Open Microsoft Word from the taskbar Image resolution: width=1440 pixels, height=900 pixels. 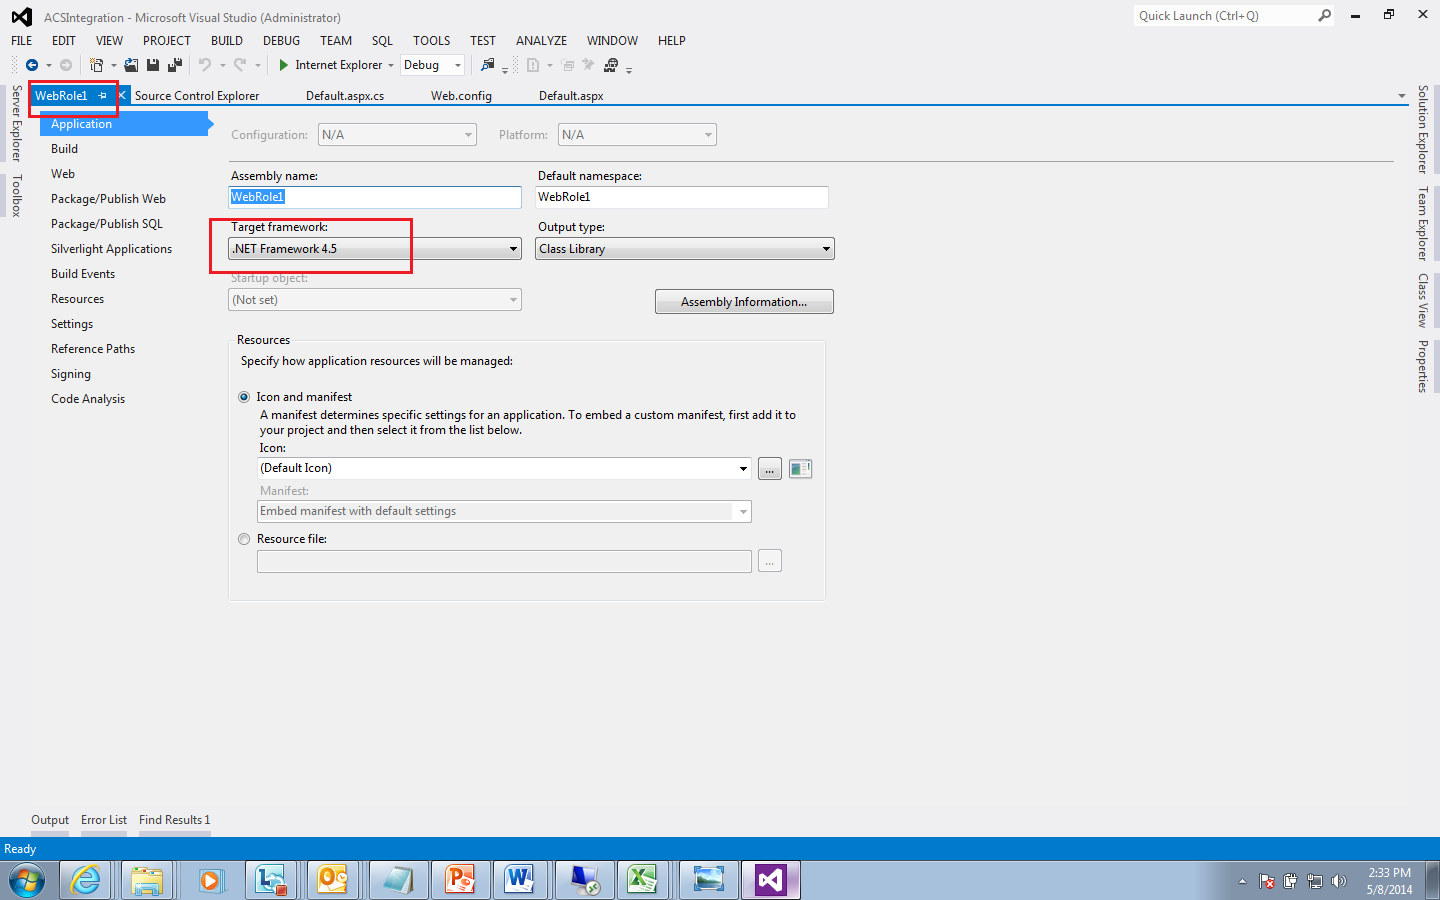tap(519, 880)
